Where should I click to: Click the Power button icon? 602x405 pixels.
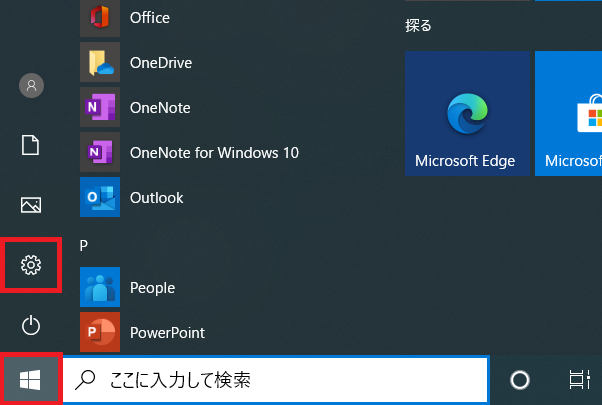tap(31, 325)
